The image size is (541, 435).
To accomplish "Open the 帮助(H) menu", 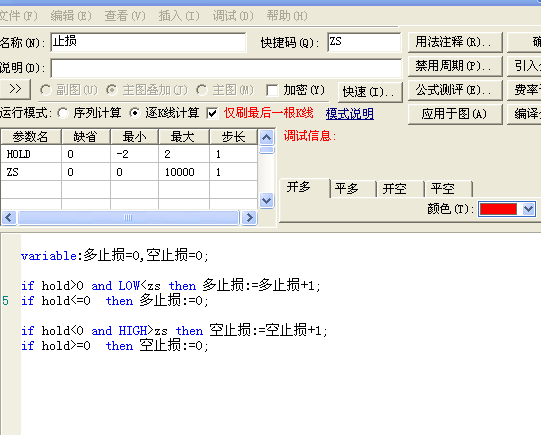I will coord(287,16).
